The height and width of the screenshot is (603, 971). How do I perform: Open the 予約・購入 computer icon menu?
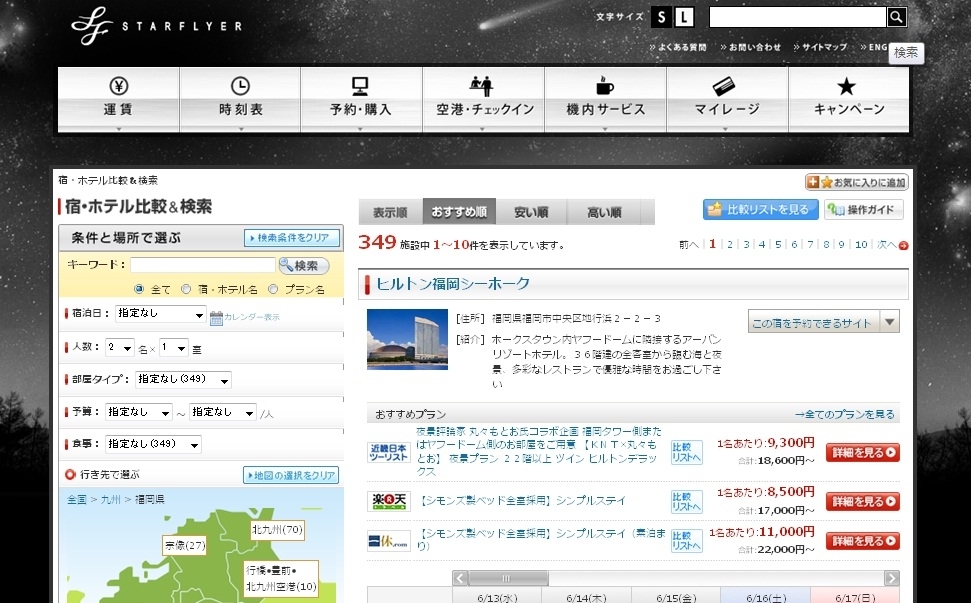[x=361, y=99]
